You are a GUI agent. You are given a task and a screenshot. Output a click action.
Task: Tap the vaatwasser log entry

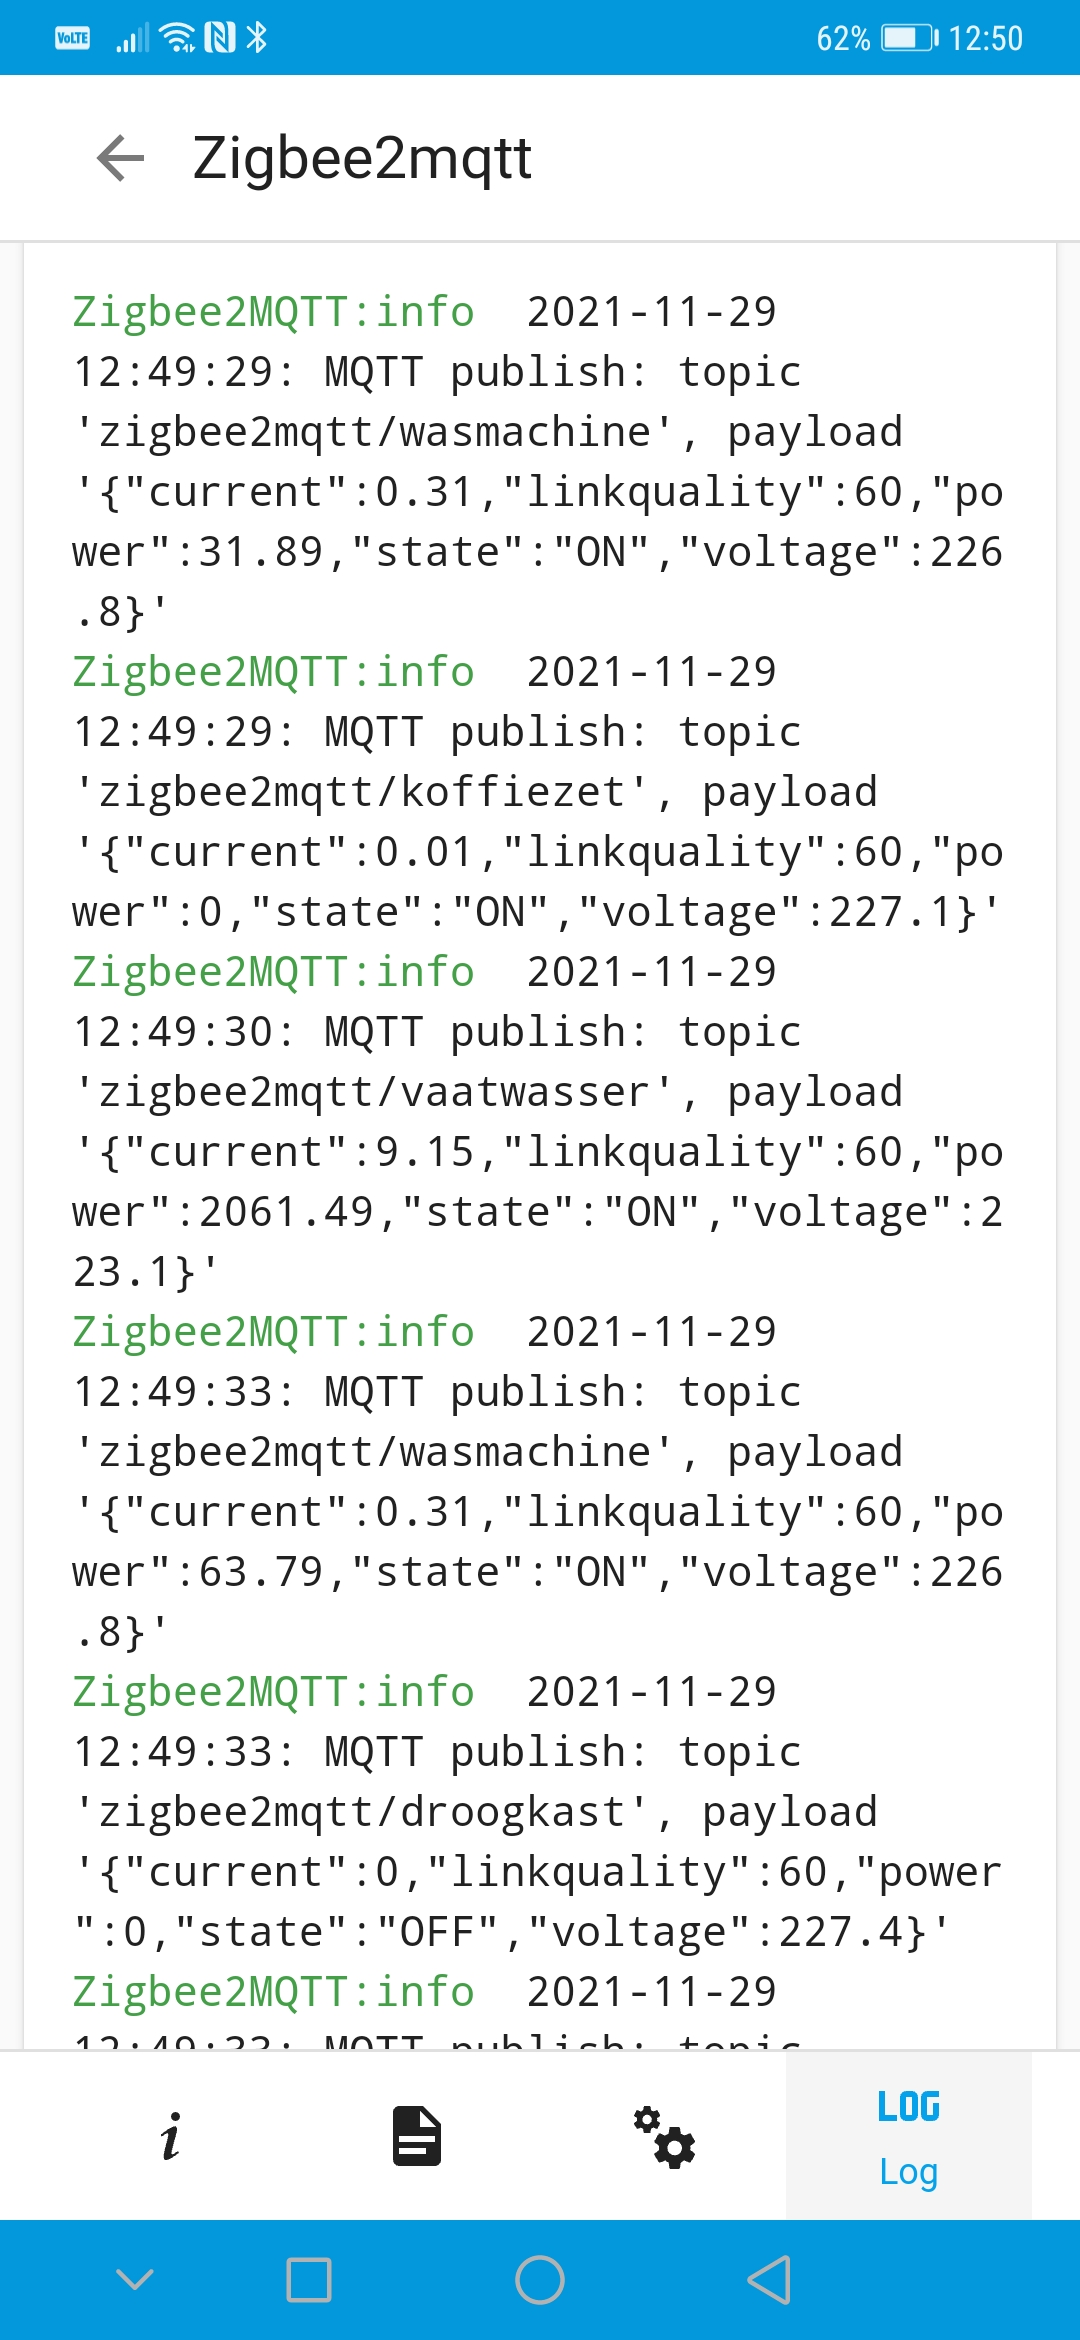[x=538, y=1122]
